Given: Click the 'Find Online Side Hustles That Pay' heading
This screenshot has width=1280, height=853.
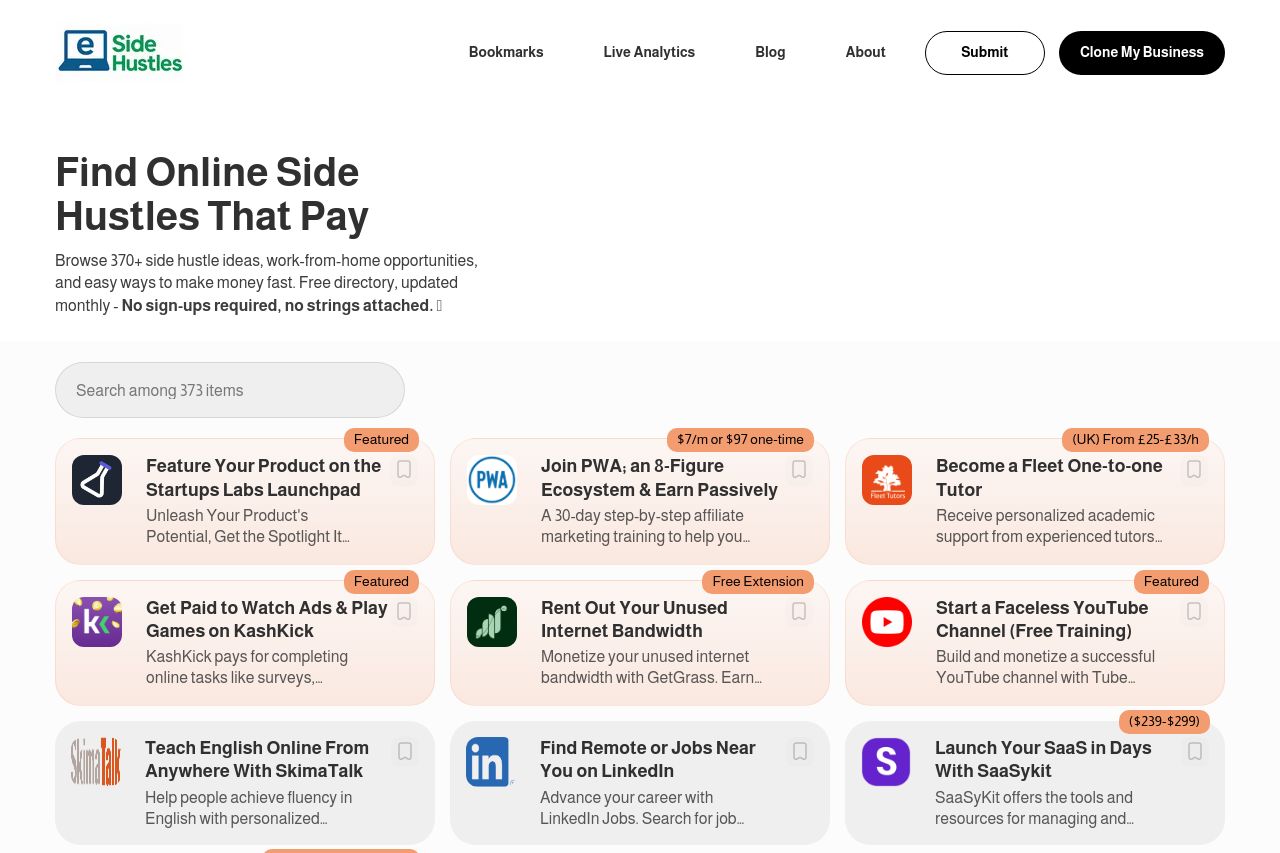Looking at the screenshot, I should coord(212,194).
